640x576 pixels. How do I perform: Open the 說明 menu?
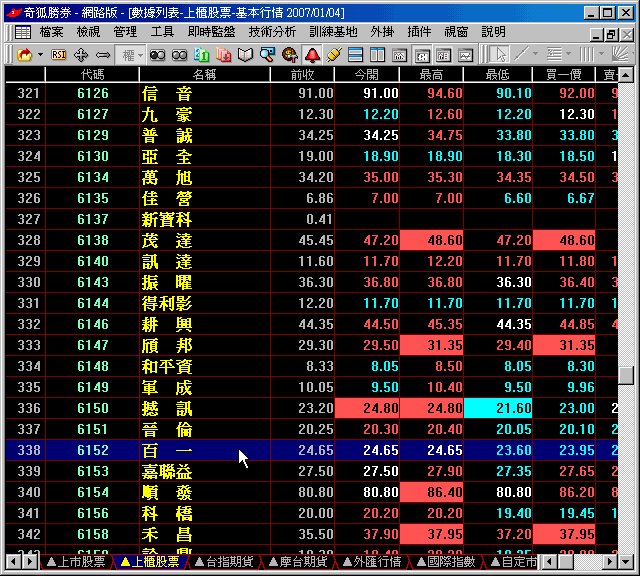pyautogui.click(x=493, y=32)
